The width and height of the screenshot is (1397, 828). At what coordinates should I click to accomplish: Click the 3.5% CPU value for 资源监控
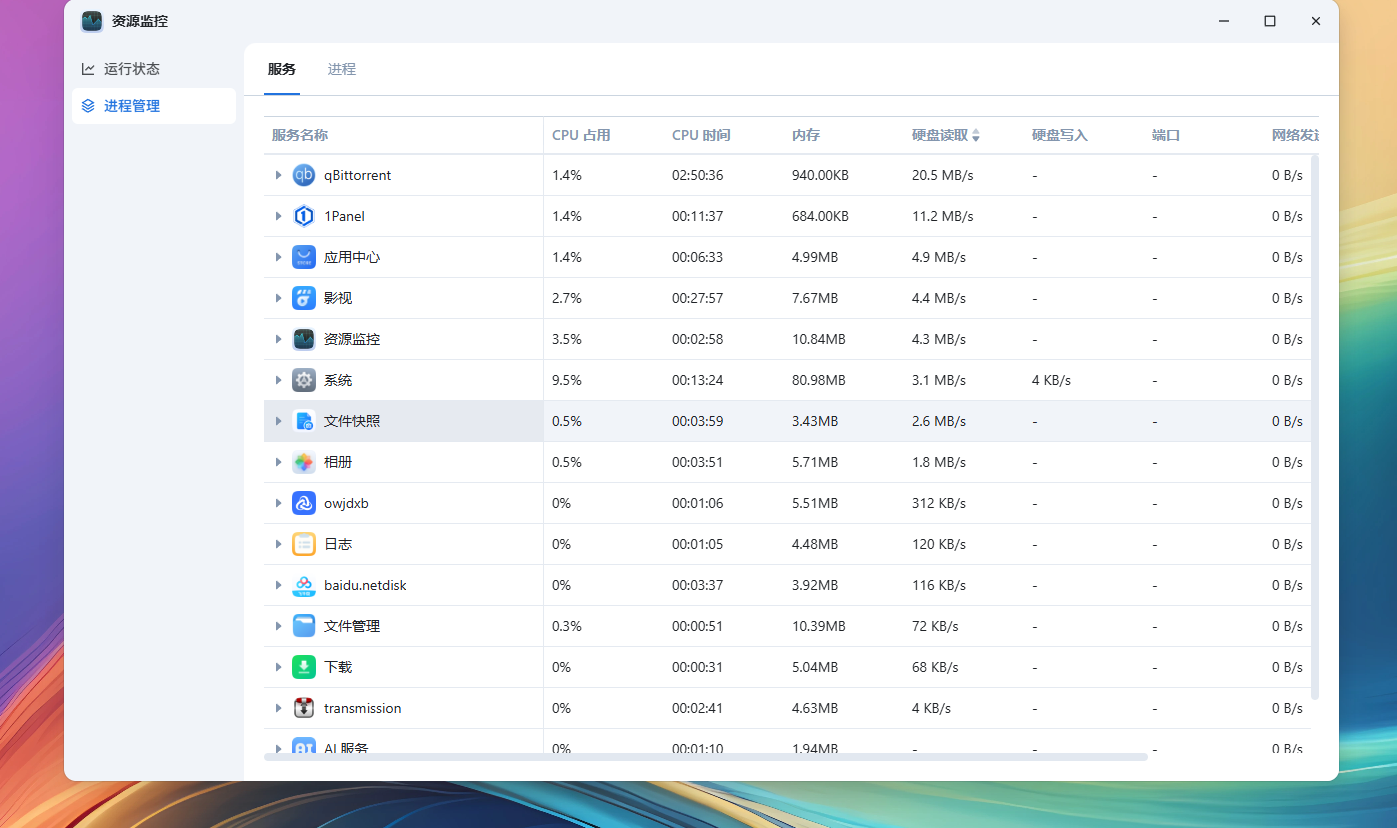(567, 339)
